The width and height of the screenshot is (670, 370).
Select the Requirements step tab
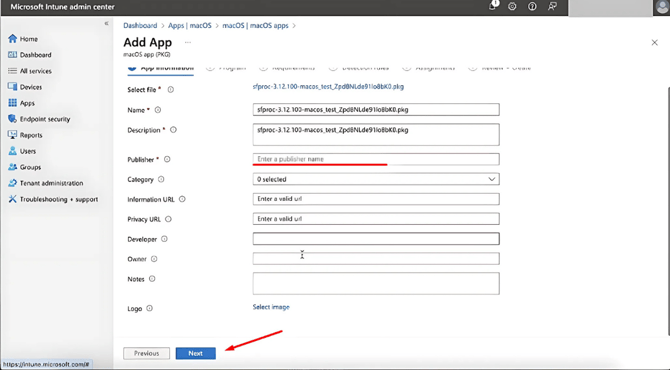[287, 68]
